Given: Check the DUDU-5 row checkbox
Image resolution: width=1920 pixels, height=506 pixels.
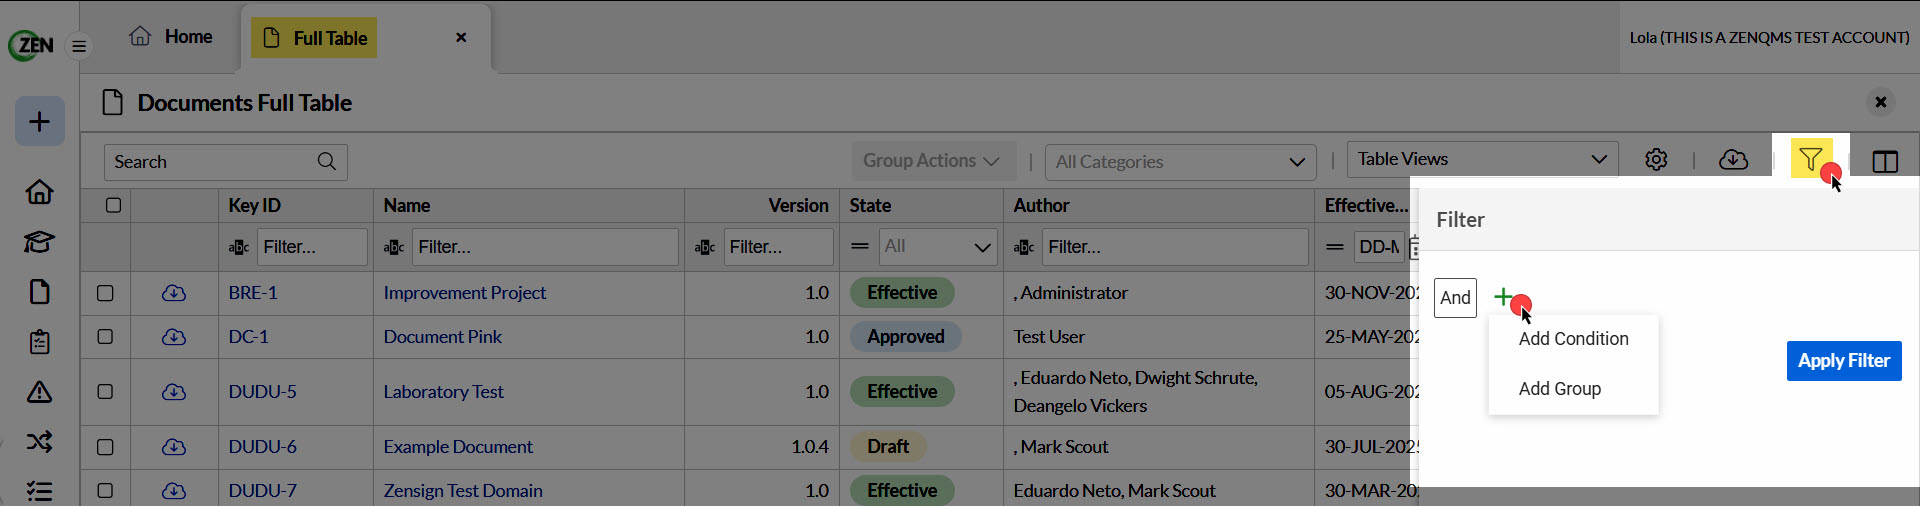Looking at the screenshot, I should 105,392.
